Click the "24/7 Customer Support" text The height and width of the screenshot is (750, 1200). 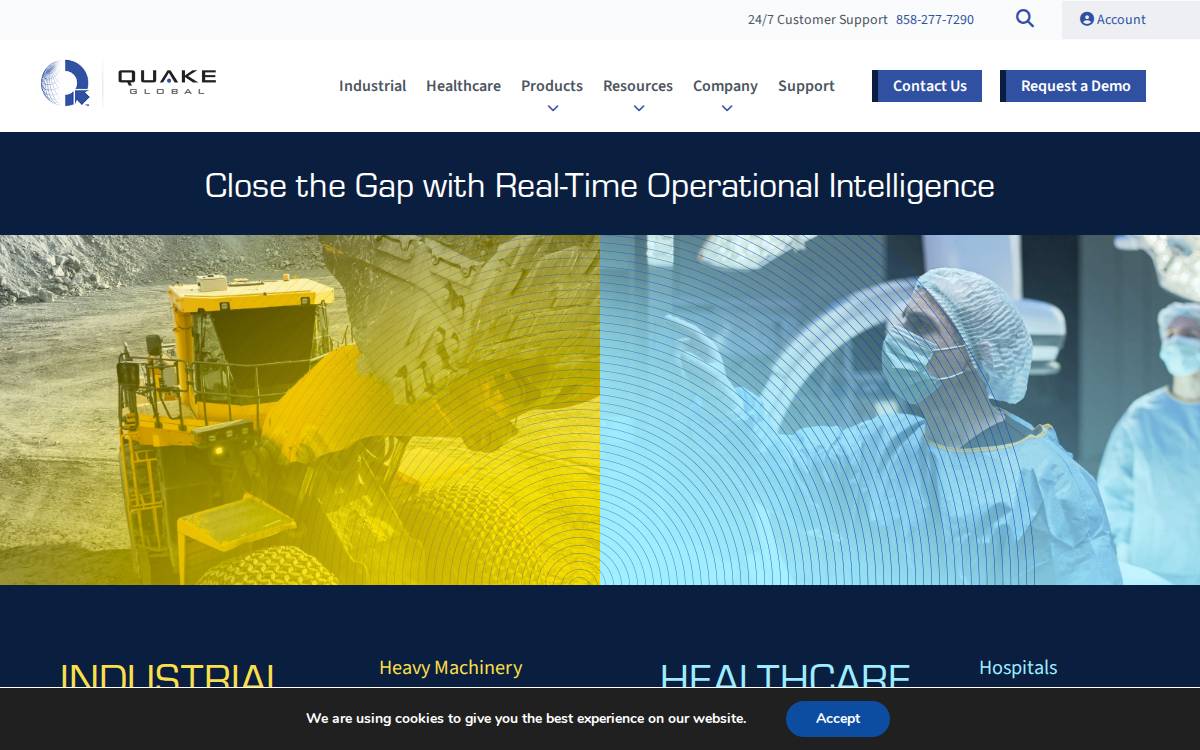click(x=818, y=19)
